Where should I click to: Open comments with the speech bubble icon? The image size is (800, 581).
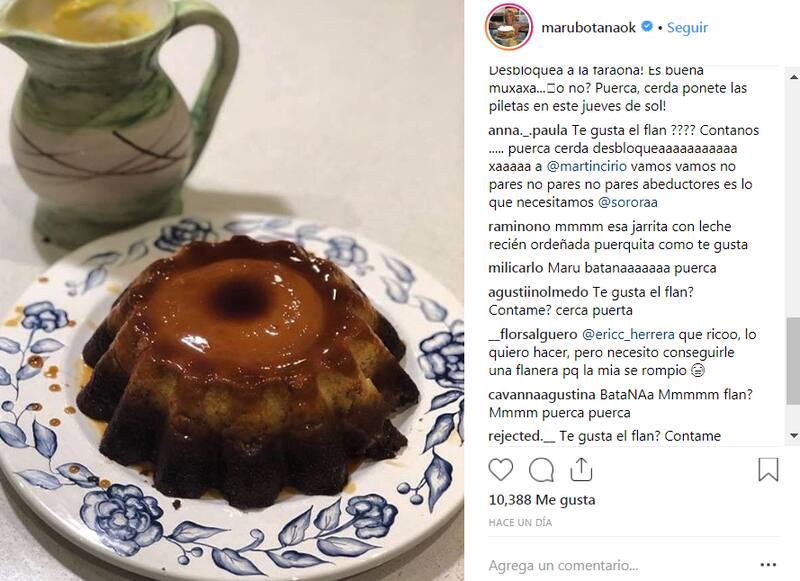point(541,470)
